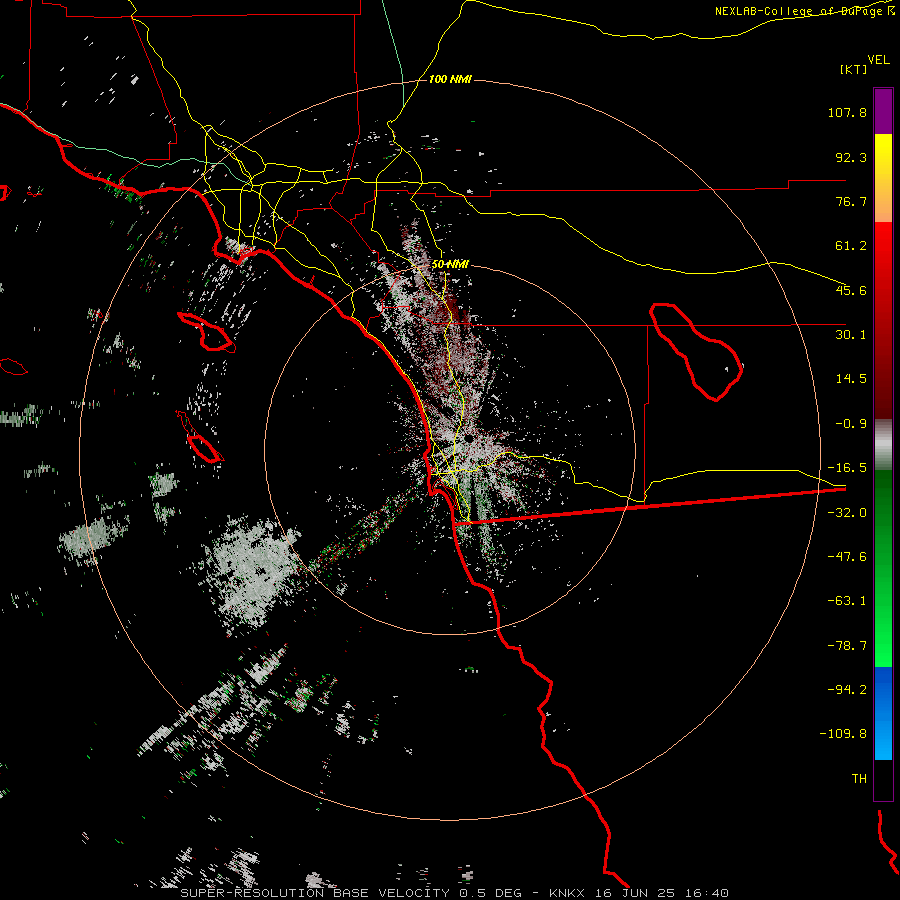Click the purple segment of color bar
The image size is (900, 900).
coord(883,111)
